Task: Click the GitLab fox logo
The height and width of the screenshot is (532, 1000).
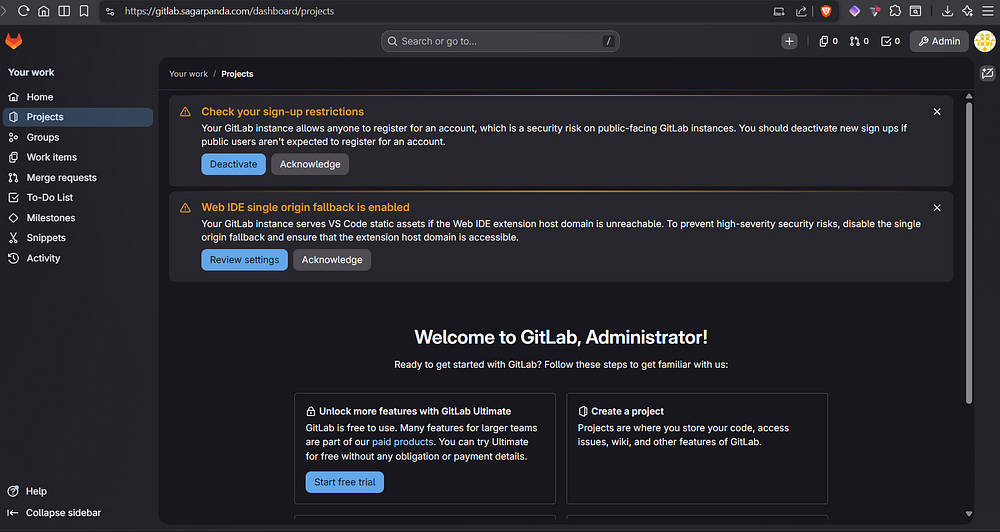Action: click(14, 41)
